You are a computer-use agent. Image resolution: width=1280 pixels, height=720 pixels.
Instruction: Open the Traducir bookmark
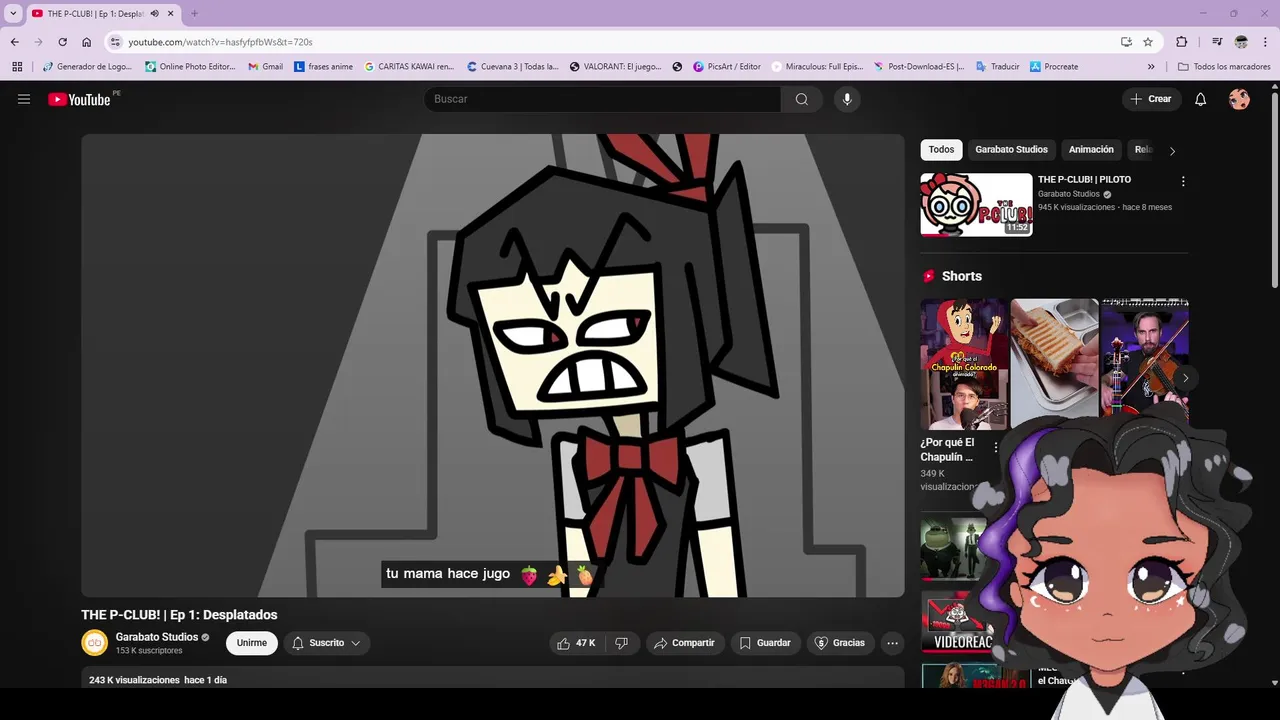pos(997,67)
